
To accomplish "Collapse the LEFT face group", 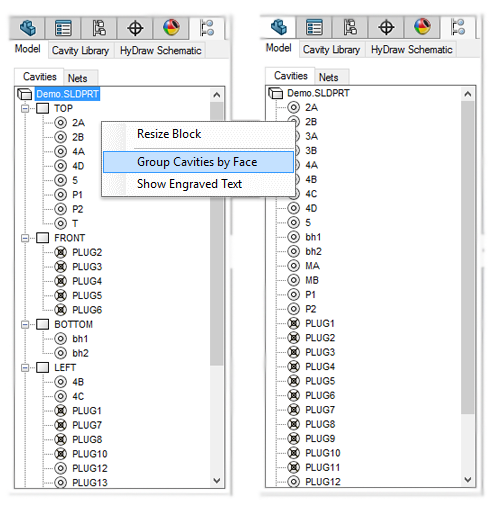I will 25,368.
